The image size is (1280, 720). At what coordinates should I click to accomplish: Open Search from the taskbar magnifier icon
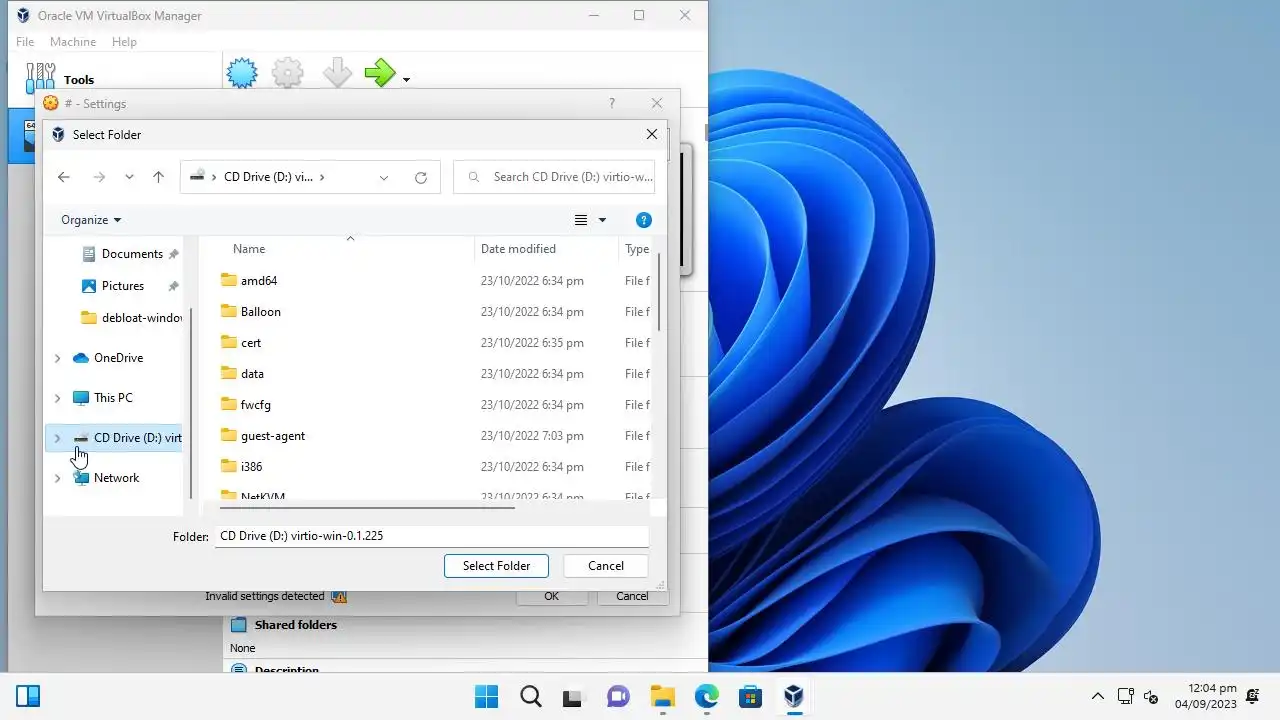531,696
